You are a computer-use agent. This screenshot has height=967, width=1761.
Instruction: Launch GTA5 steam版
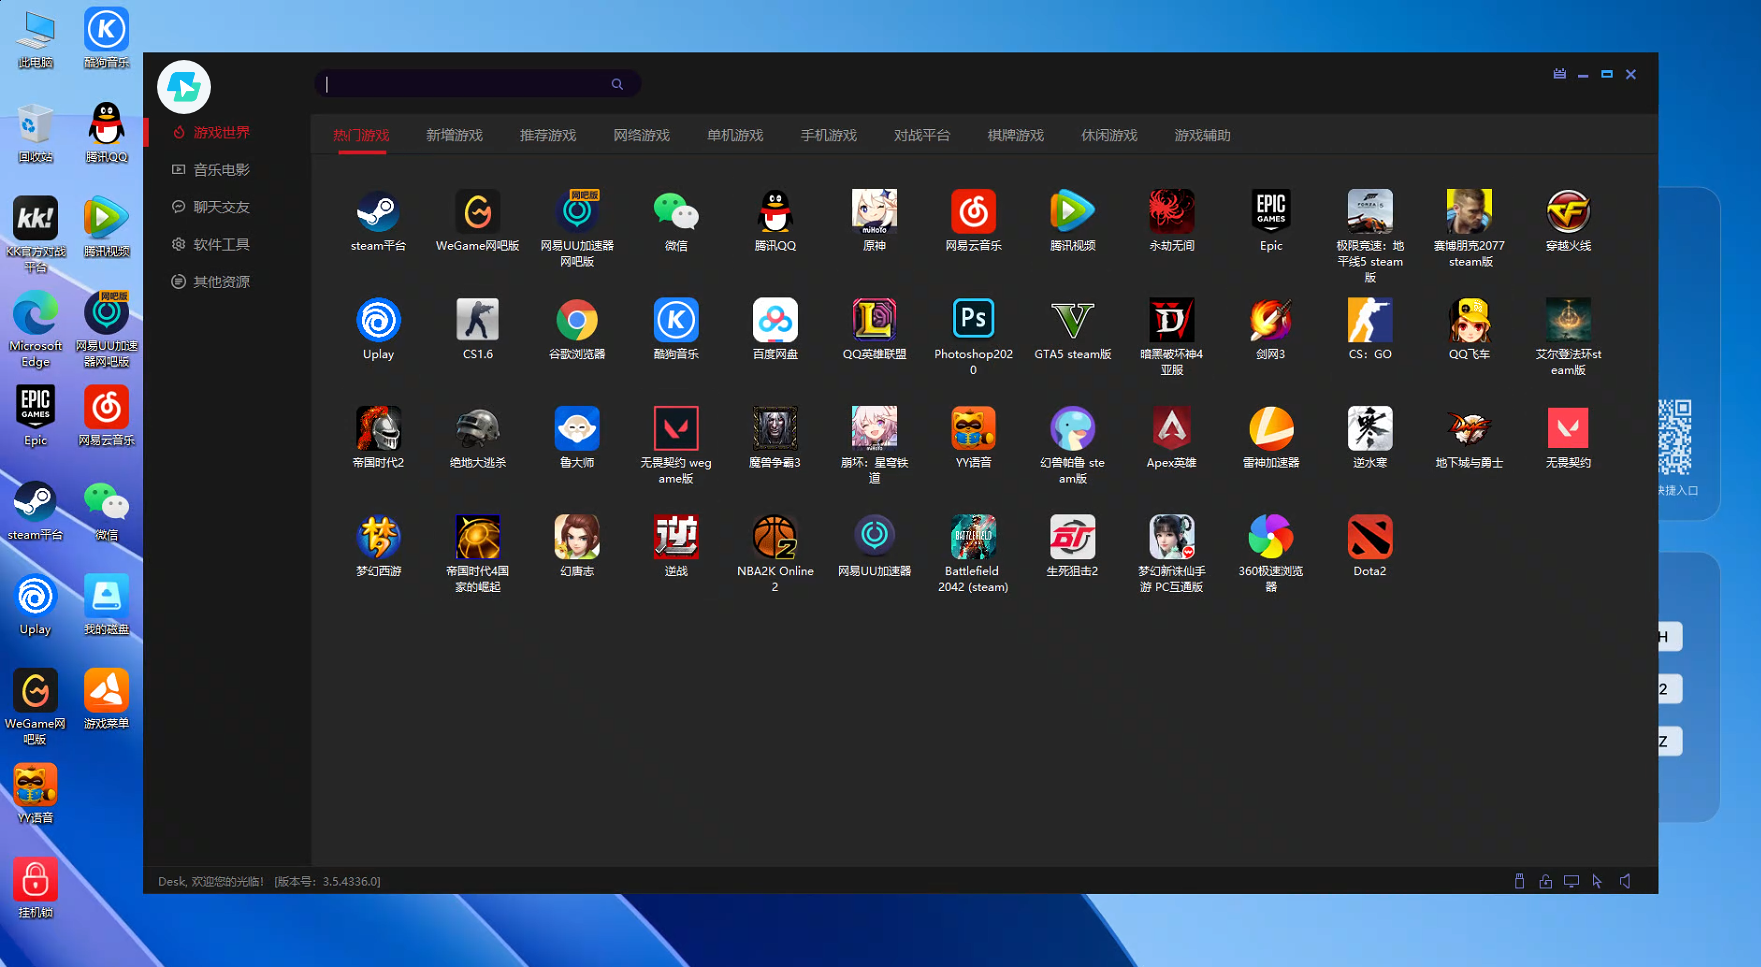(1073, 321)
